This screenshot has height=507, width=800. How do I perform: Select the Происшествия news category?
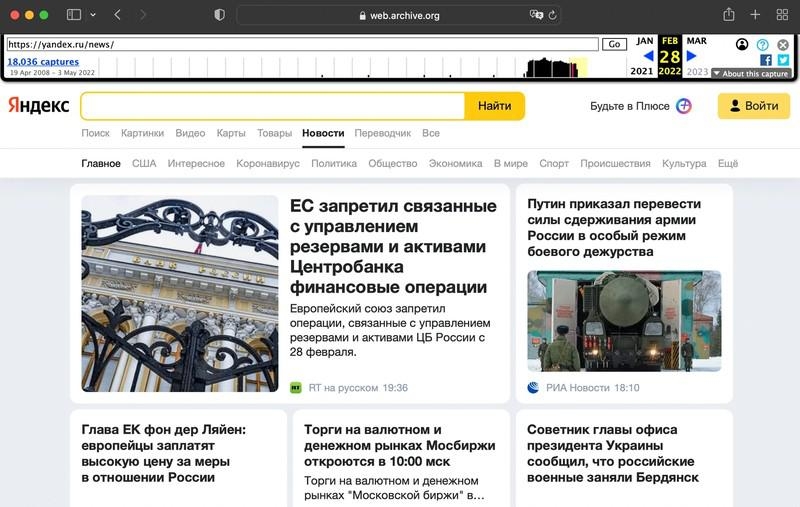pos(615,163)
